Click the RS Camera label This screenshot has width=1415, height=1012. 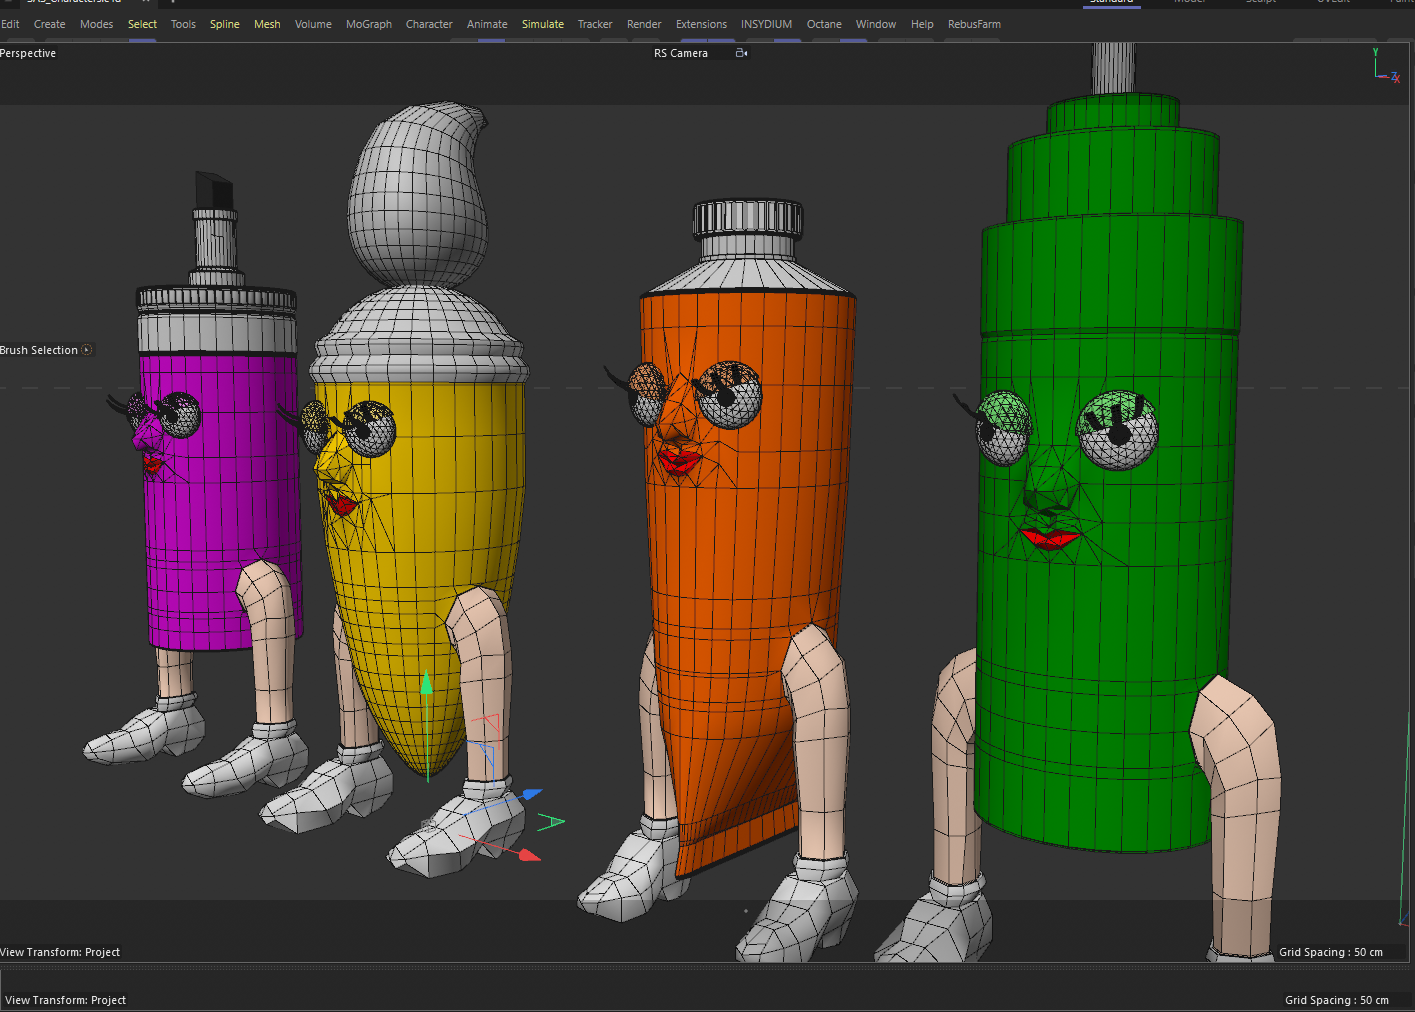(681, 53)
